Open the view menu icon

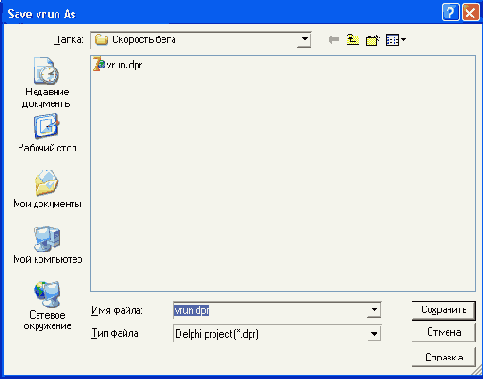(x=396, y=40)
